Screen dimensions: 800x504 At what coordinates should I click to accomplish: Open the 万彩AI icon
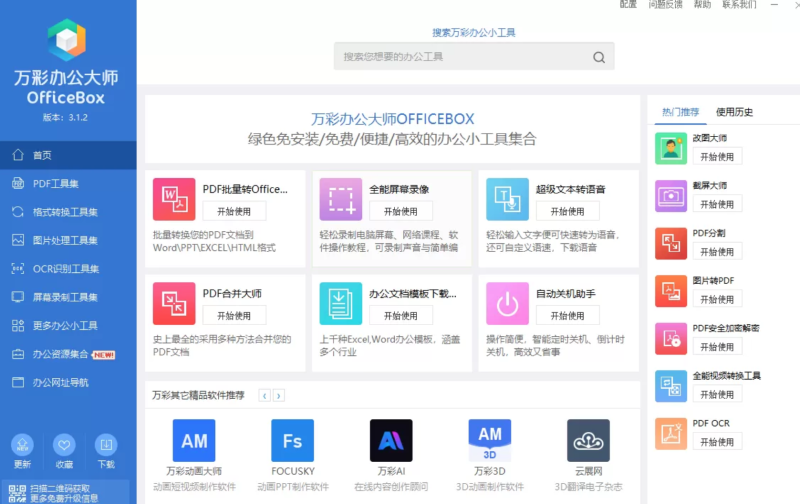pyautogui.click(x=391, y=441)
